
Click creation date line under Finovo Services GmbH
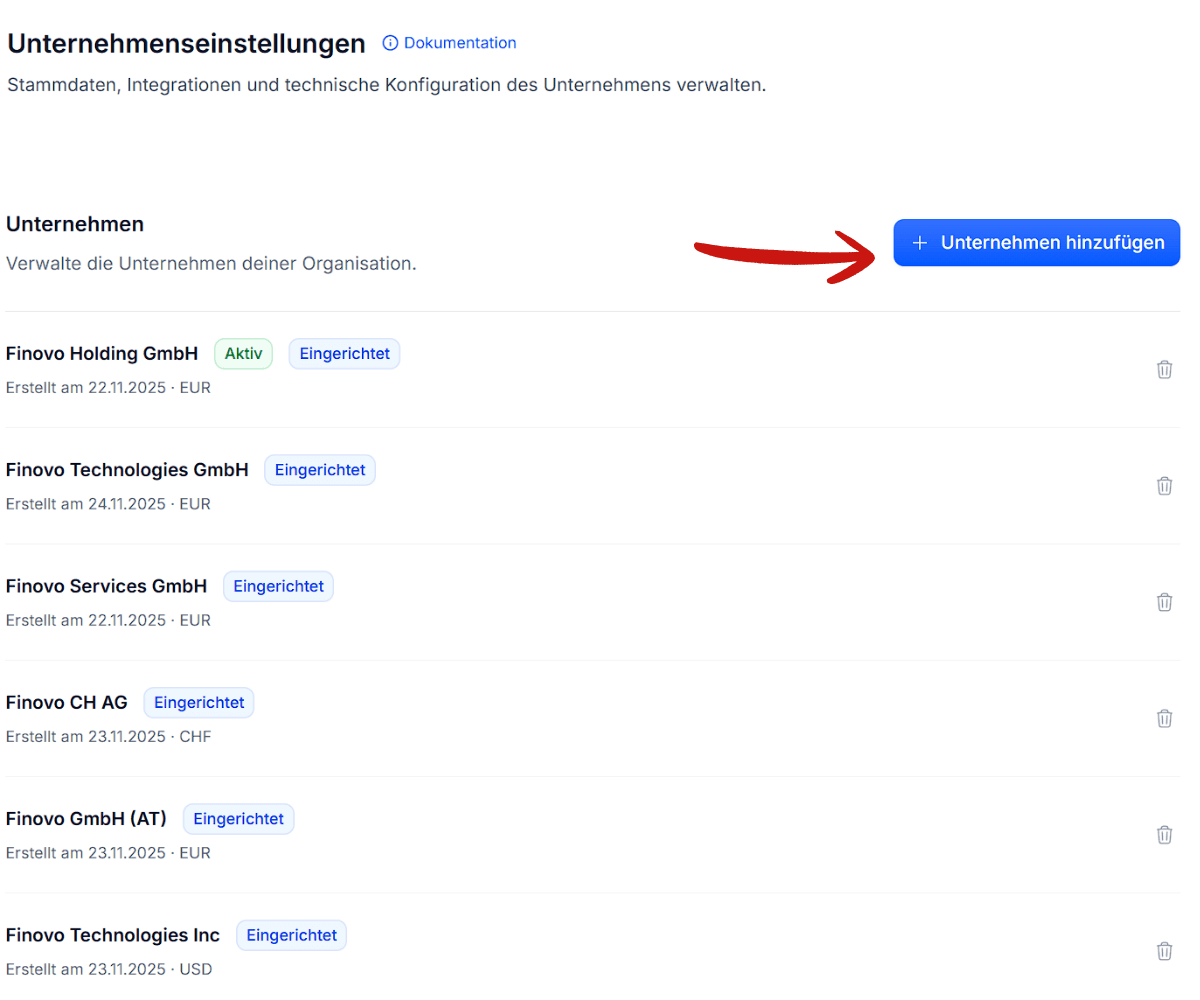(x=108, y=620)
